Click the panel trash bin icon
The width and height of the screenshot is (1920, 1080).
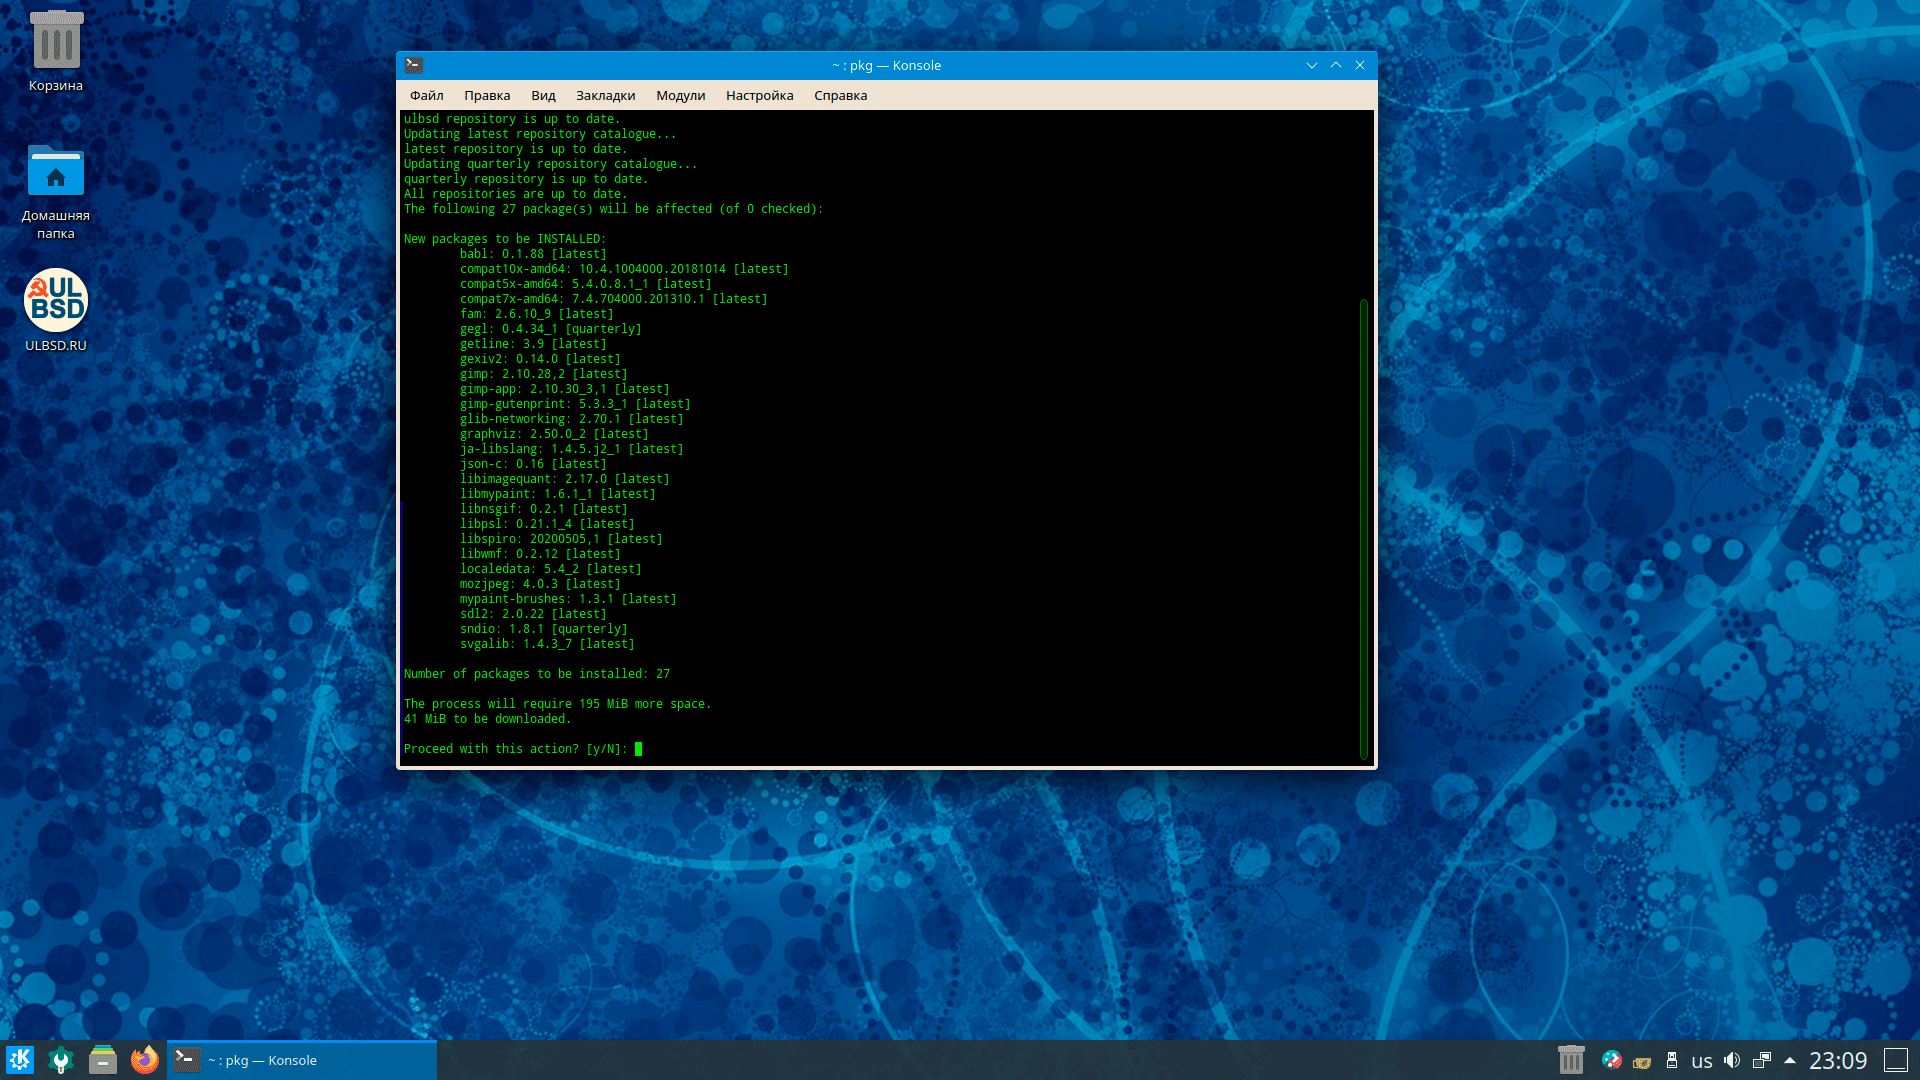1571,1060
